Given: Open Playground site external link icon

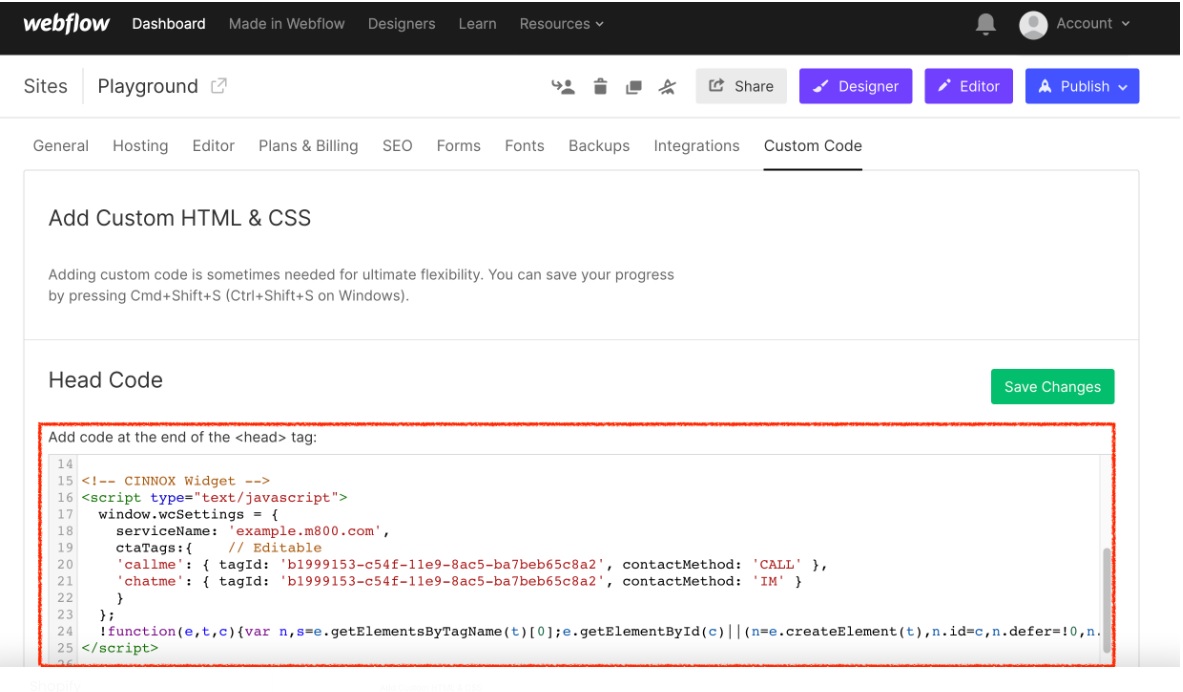Looking at the screenshot, I should pos(219,86).
